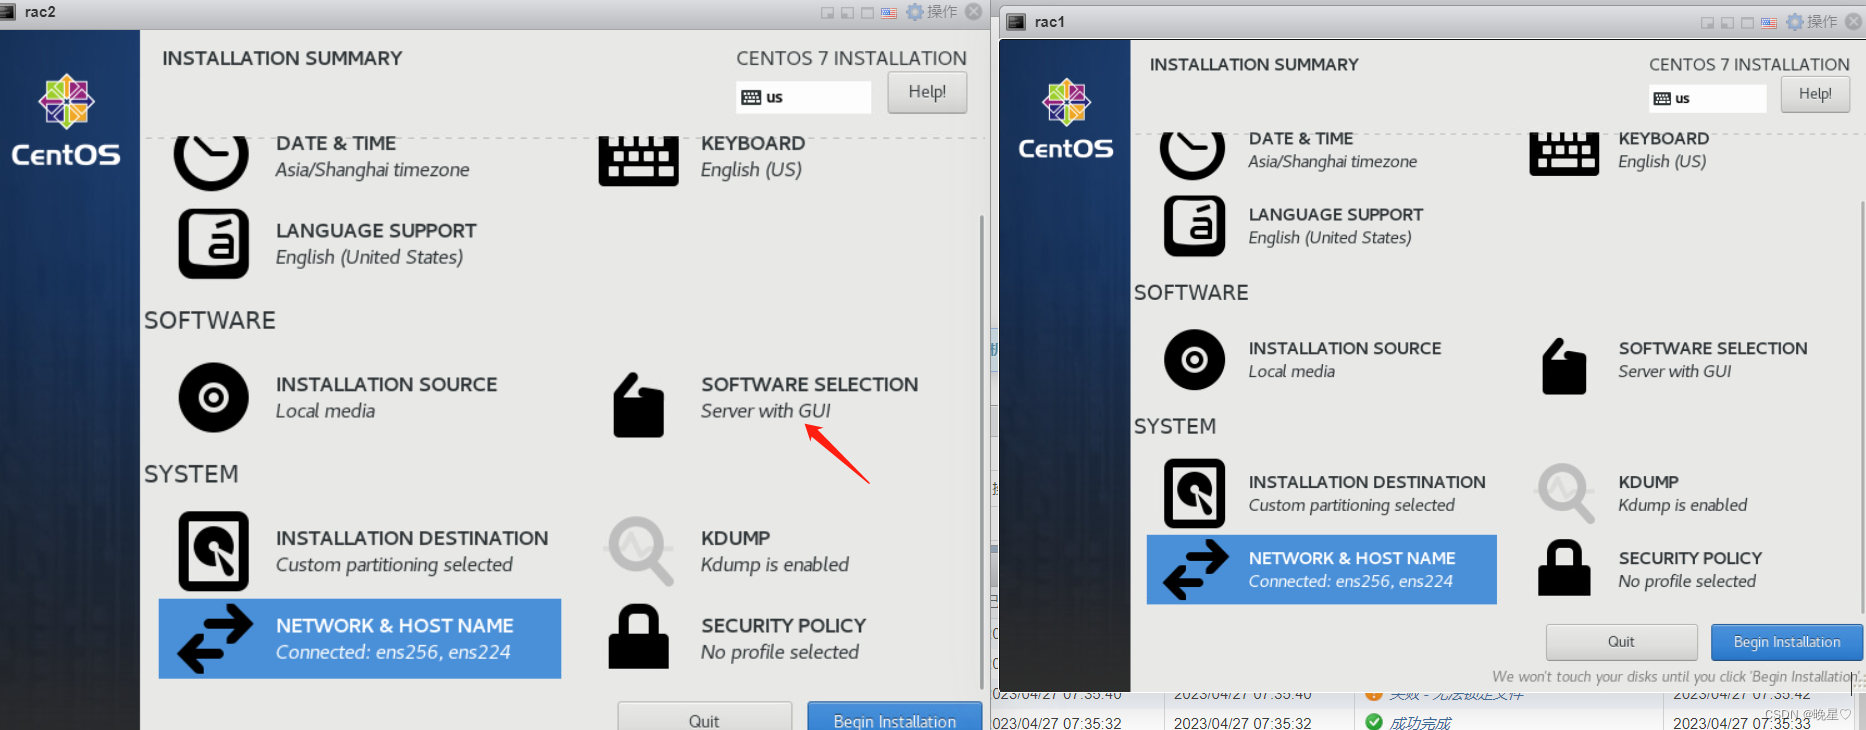Select 'Server with GUI' text in rac2
This screenshot has height=730, width=1866.
[x=766, y=411]
